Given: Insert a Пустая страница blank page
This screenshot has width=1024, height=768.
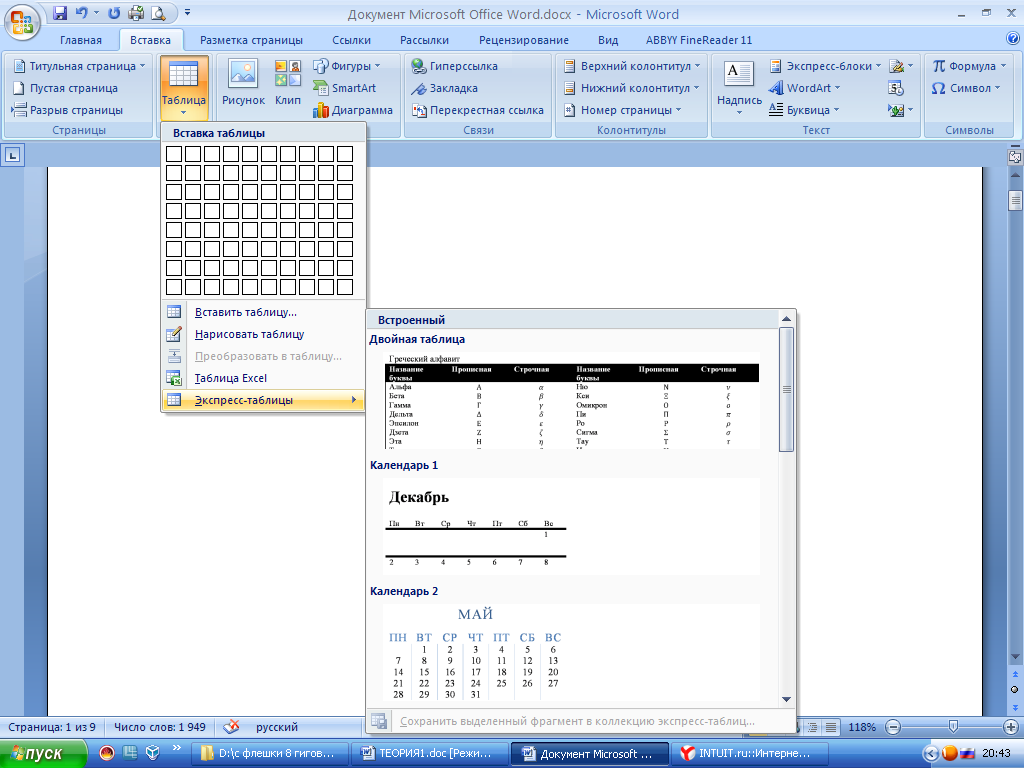Looking at the screenshot, I should [x=65, y=88].
